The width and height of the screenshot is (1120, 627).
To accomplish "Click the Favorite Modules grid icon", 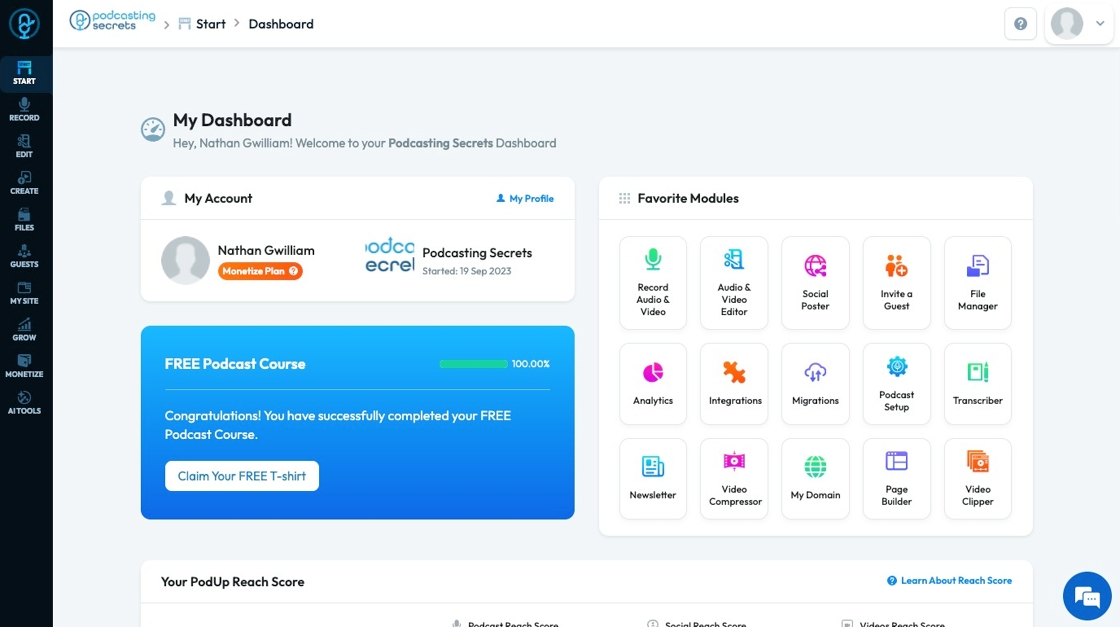I will click(x=624, y=199).
